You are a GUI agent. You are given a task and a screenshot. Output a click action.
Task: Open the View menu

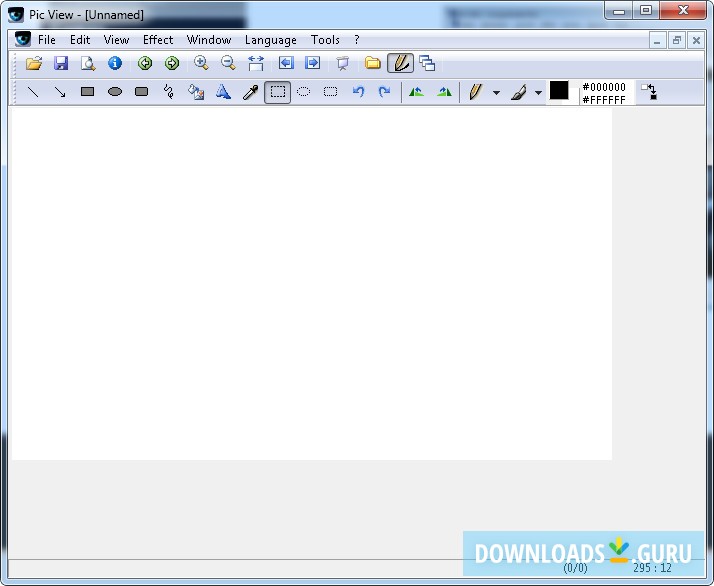[x=116, y=40]
